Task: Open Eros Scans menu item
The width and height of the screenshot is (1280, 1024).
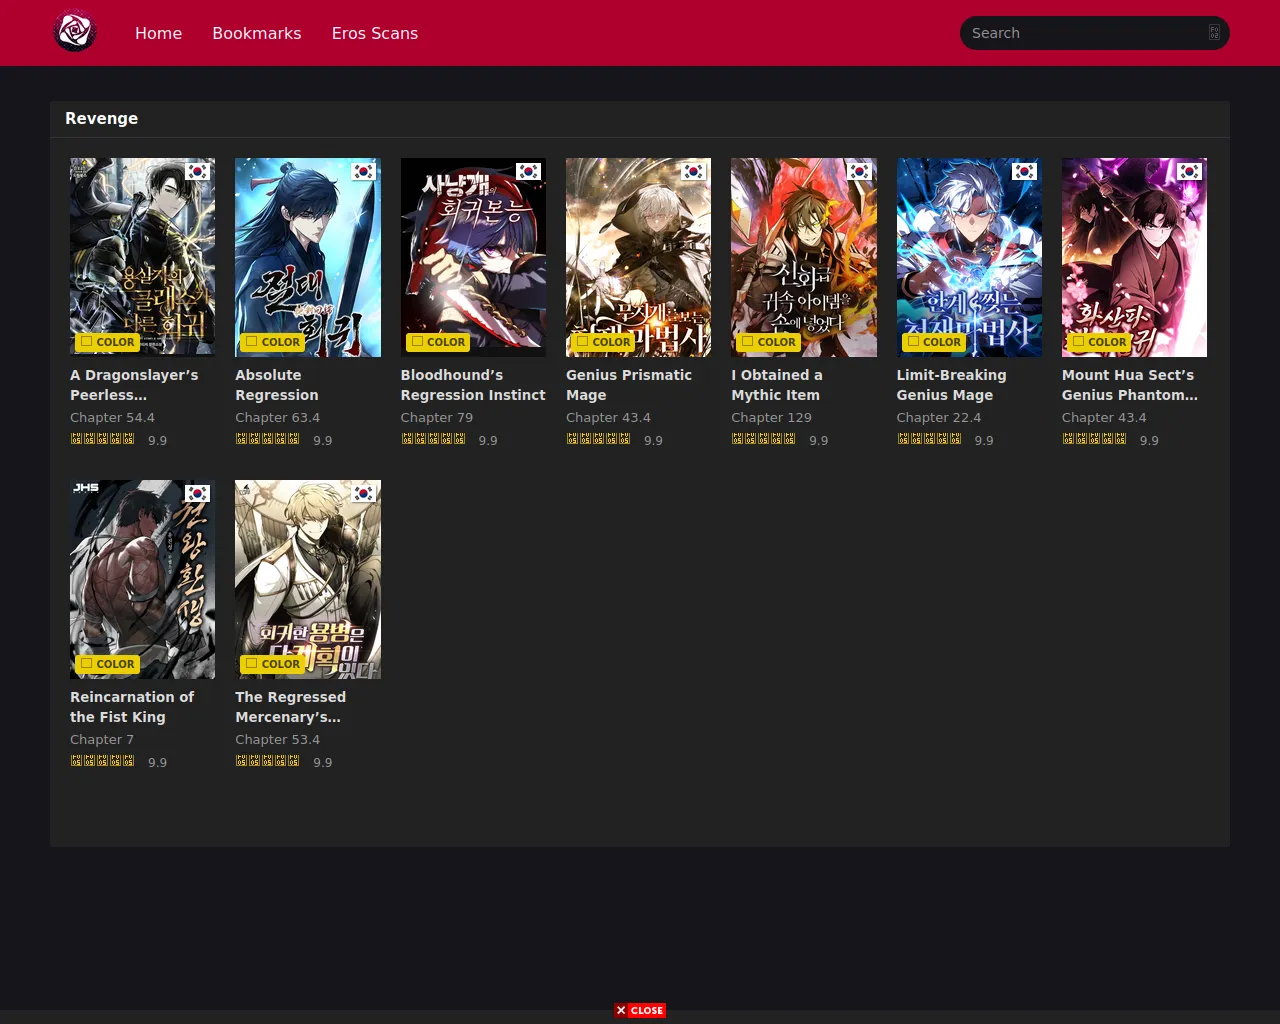Action: click(x=375, y=33)
